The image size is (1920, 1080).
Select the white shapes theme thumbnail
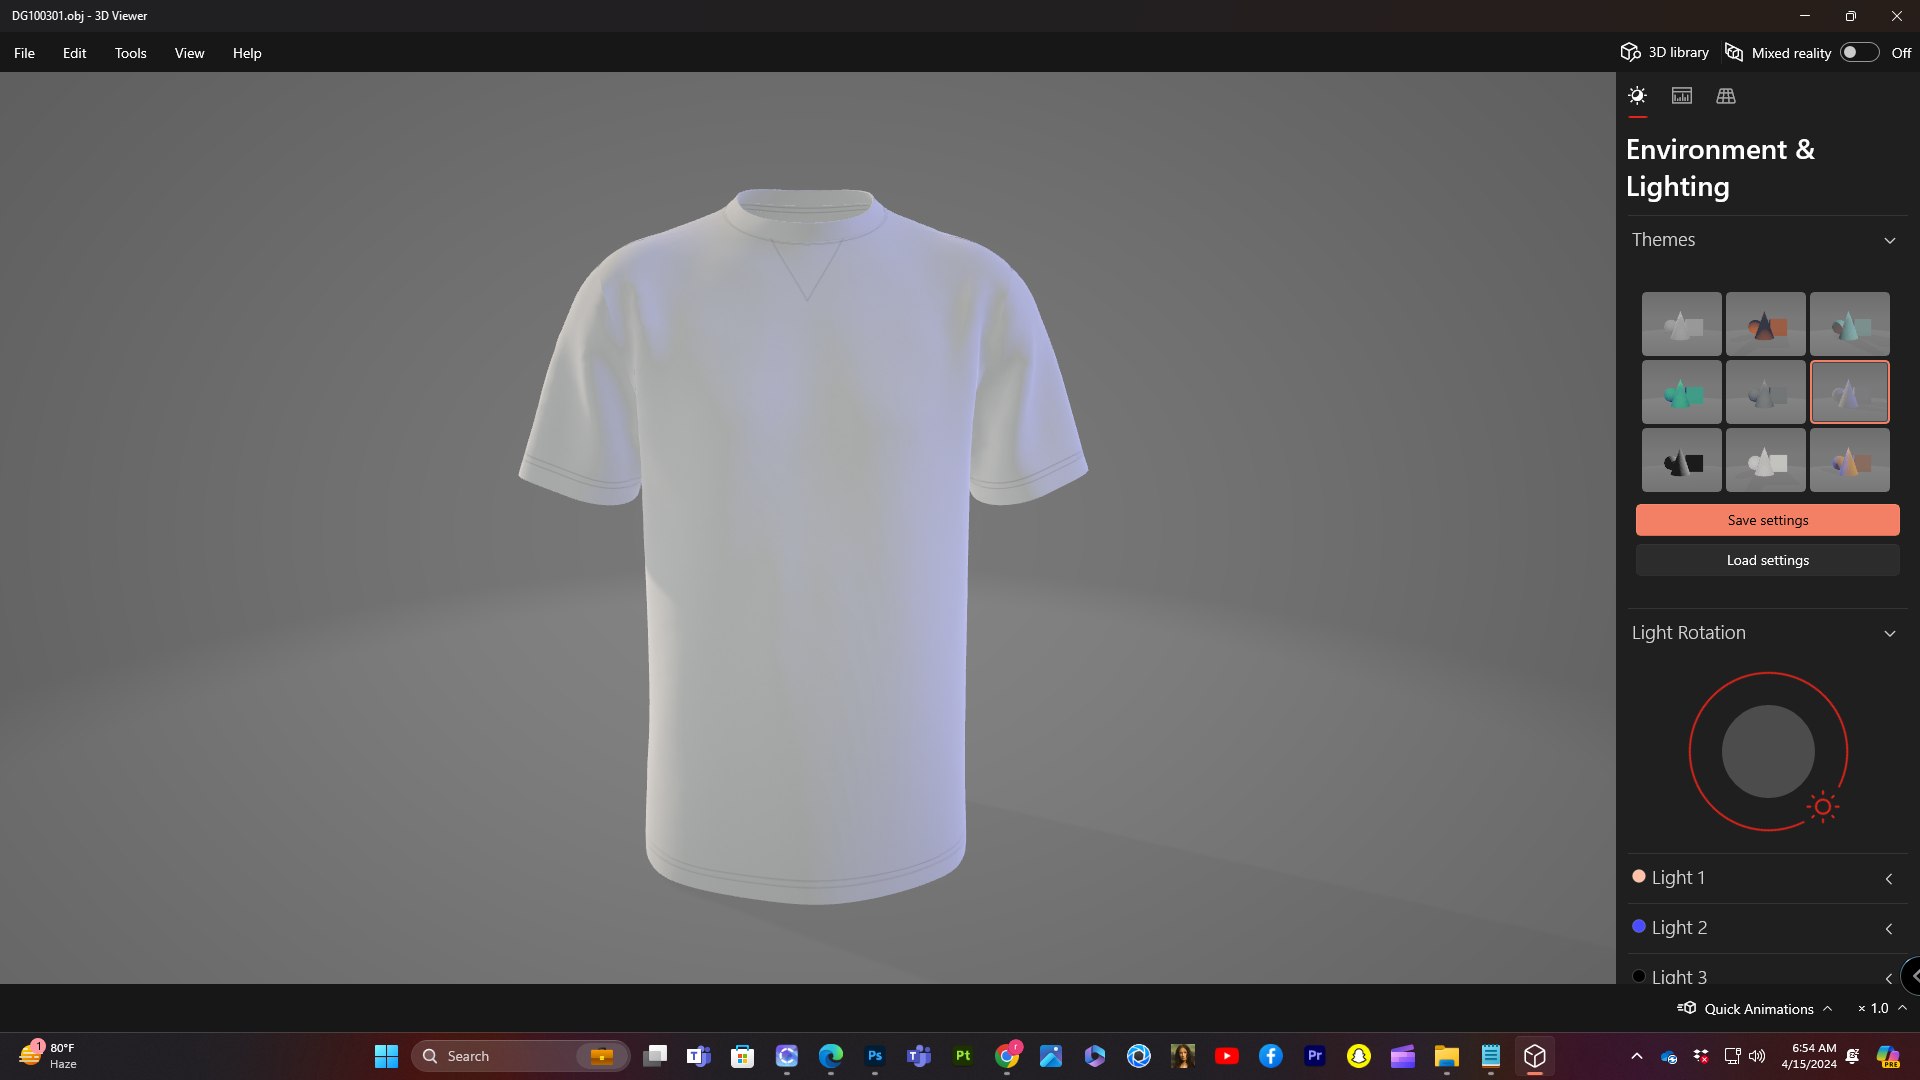(1765, 460)
